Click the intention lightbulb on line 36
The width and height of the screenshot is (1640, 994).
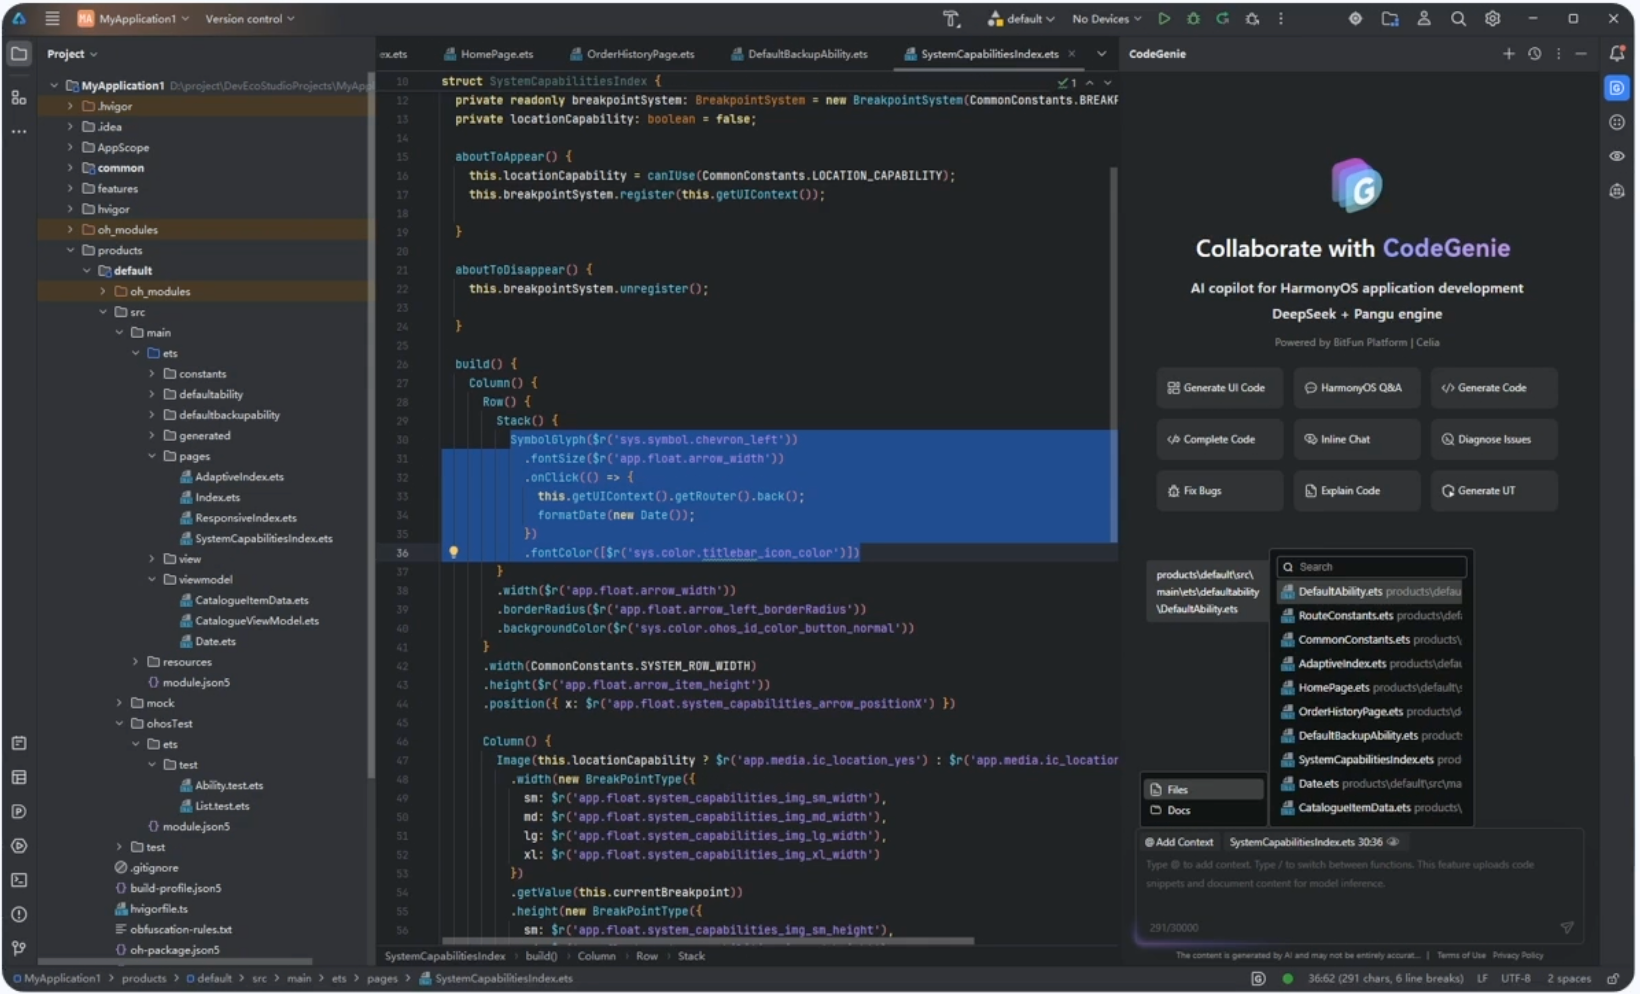(x=453, y=552)
